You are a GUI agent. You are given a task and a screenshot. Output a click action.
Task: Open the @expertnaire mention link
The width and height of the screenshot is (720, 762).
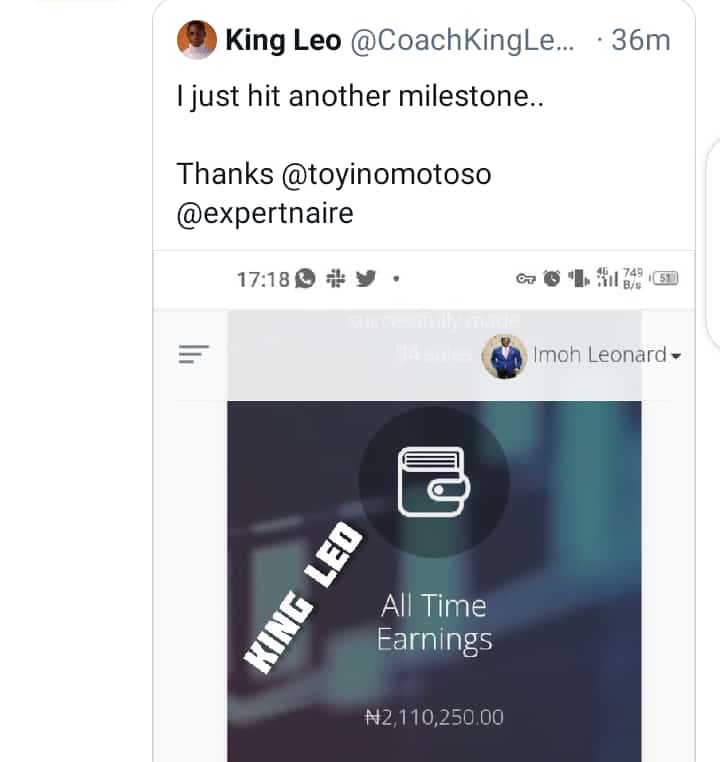pyautogui.click(x=265, y=214)
